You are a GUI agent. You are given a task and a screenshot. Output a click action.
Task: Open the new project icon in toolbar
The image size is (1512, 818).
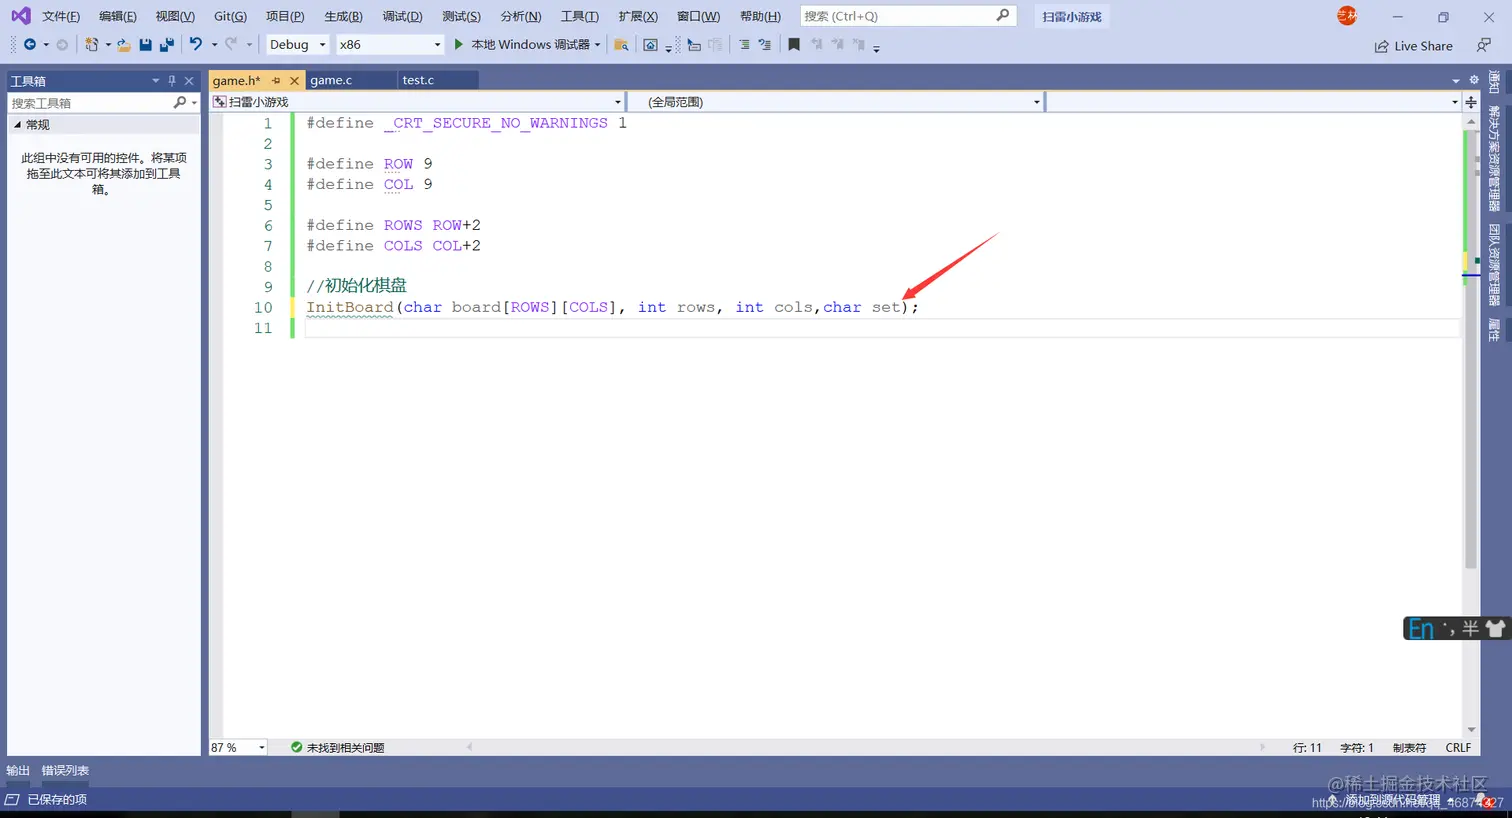92,45
